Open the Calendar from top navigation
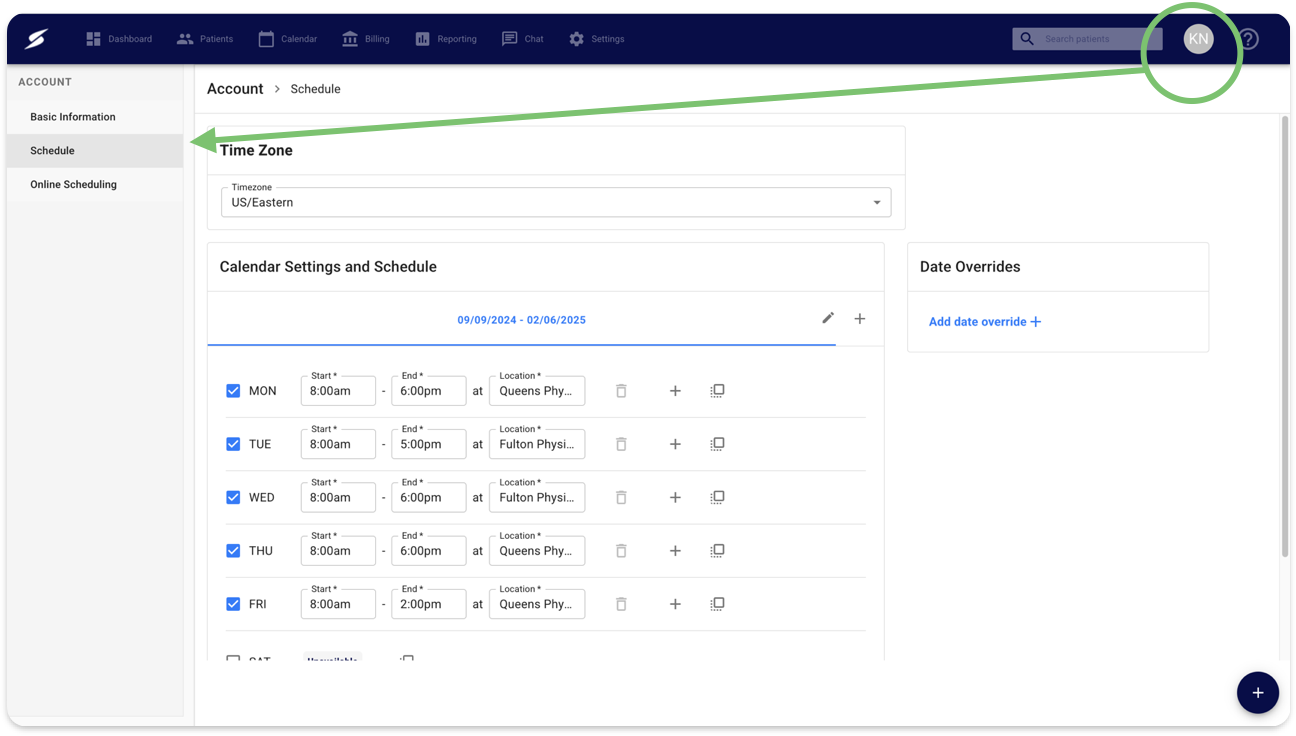 pos(288,39)
